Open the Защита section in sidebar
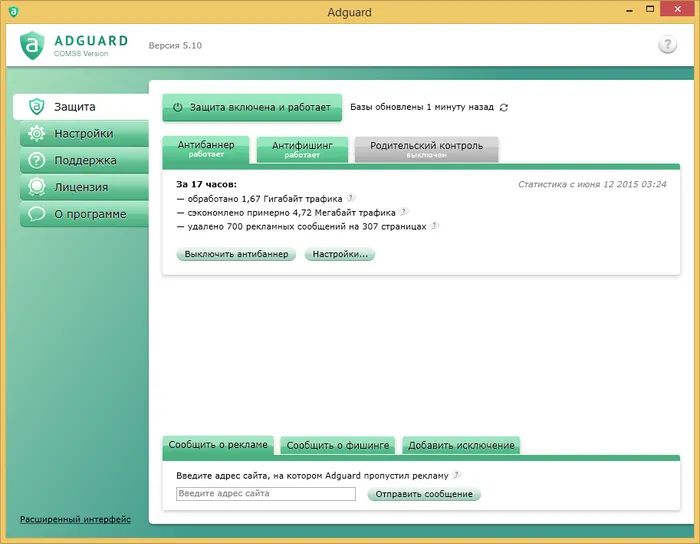 click(x=81, y=107)
